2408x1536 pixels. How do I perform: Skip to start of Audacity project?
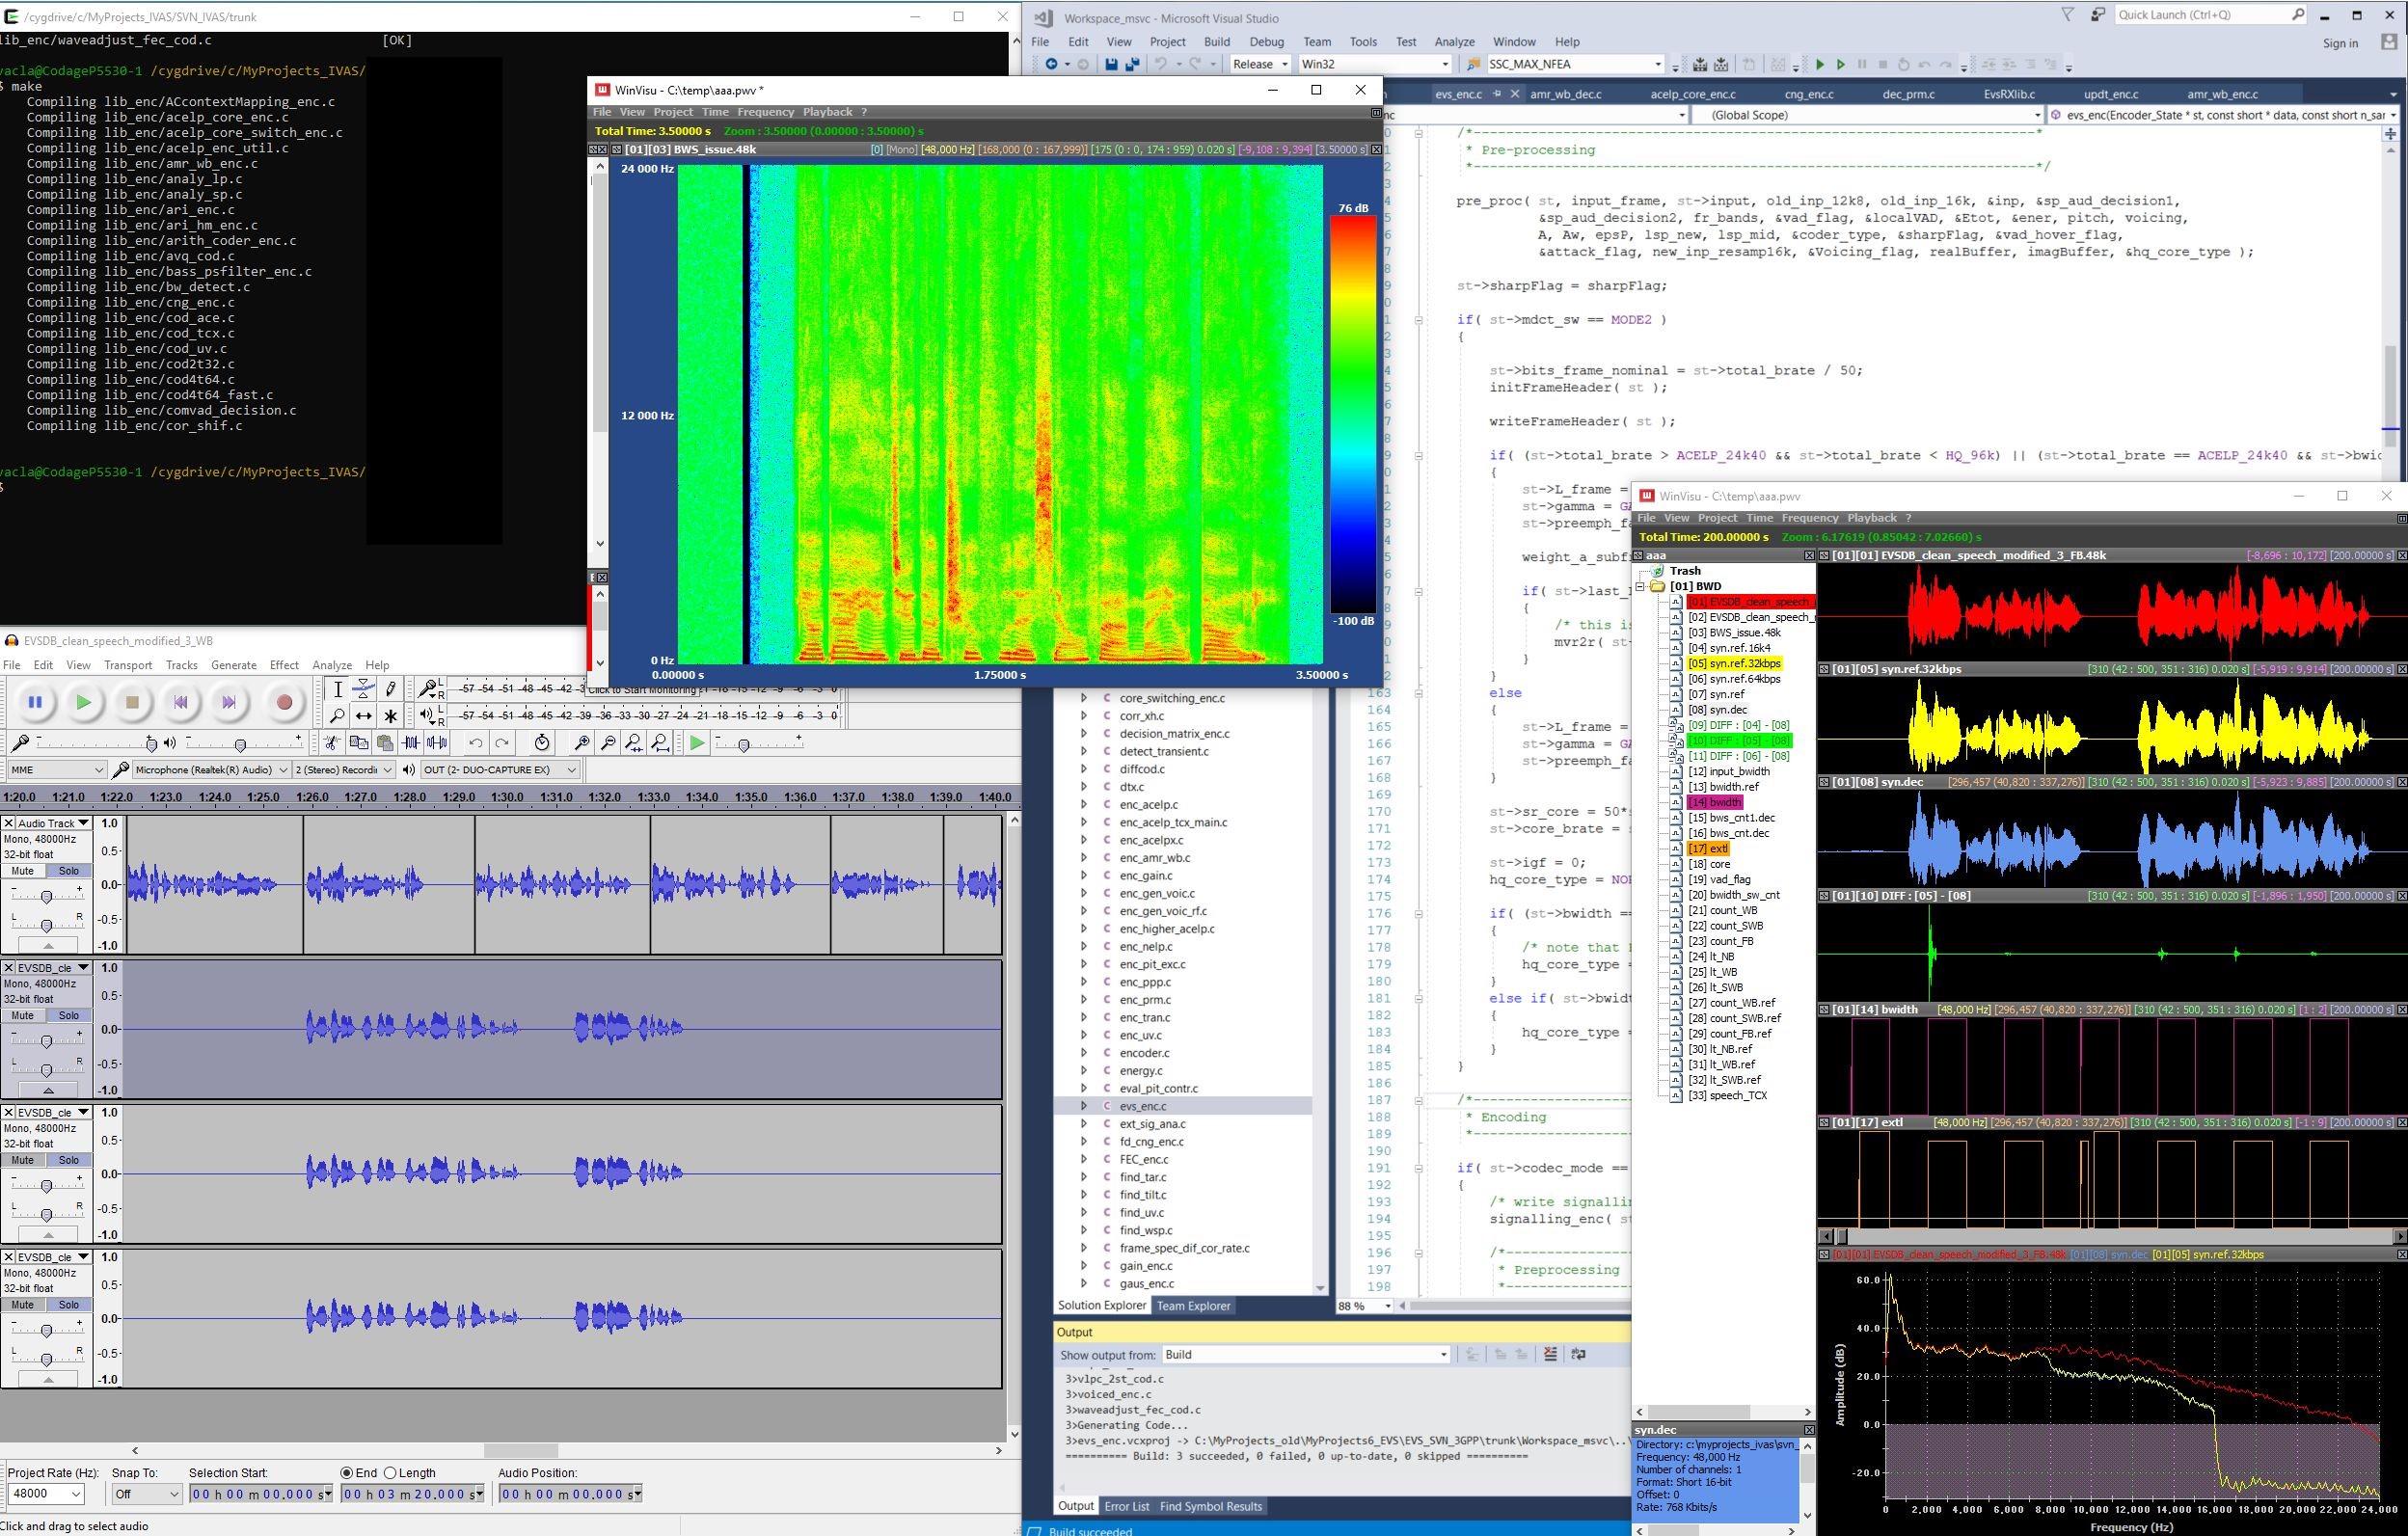pos(181,702)
